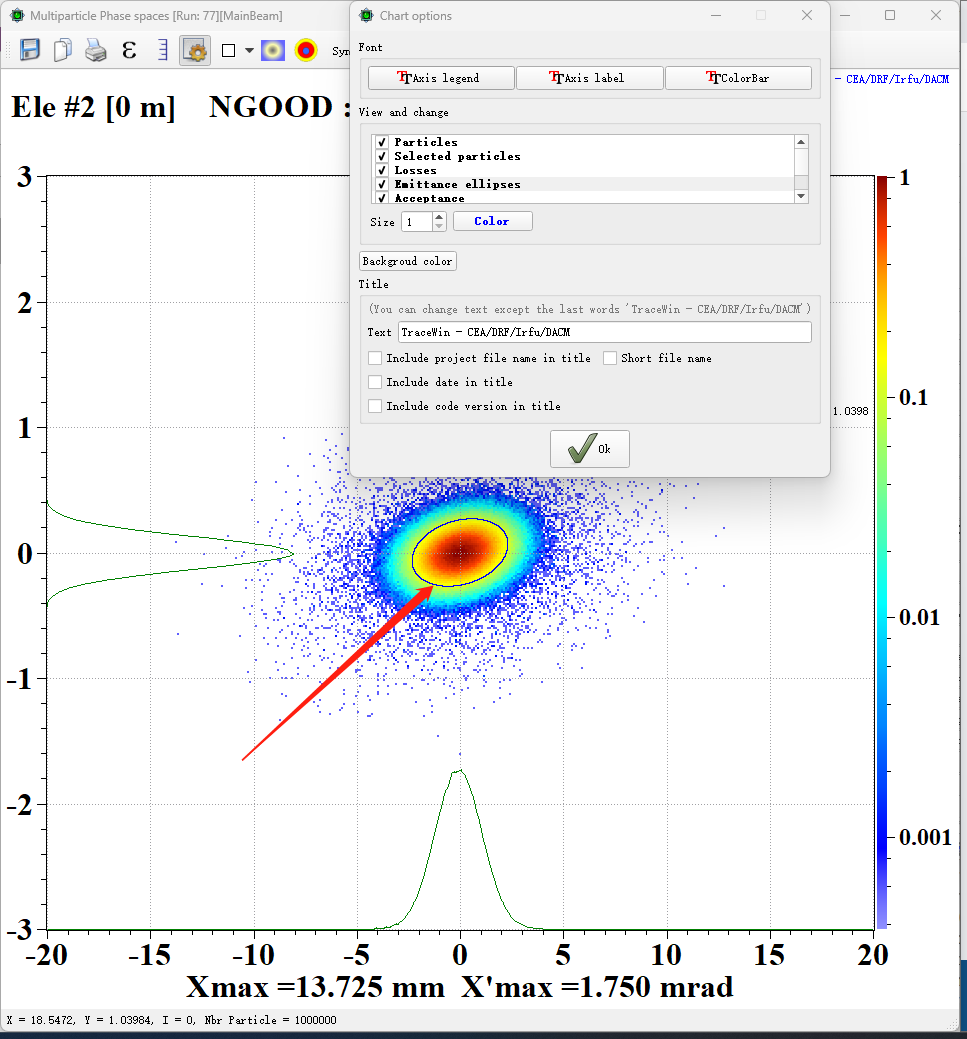
Task: Click the title Text input field
Action: point(604,333)
